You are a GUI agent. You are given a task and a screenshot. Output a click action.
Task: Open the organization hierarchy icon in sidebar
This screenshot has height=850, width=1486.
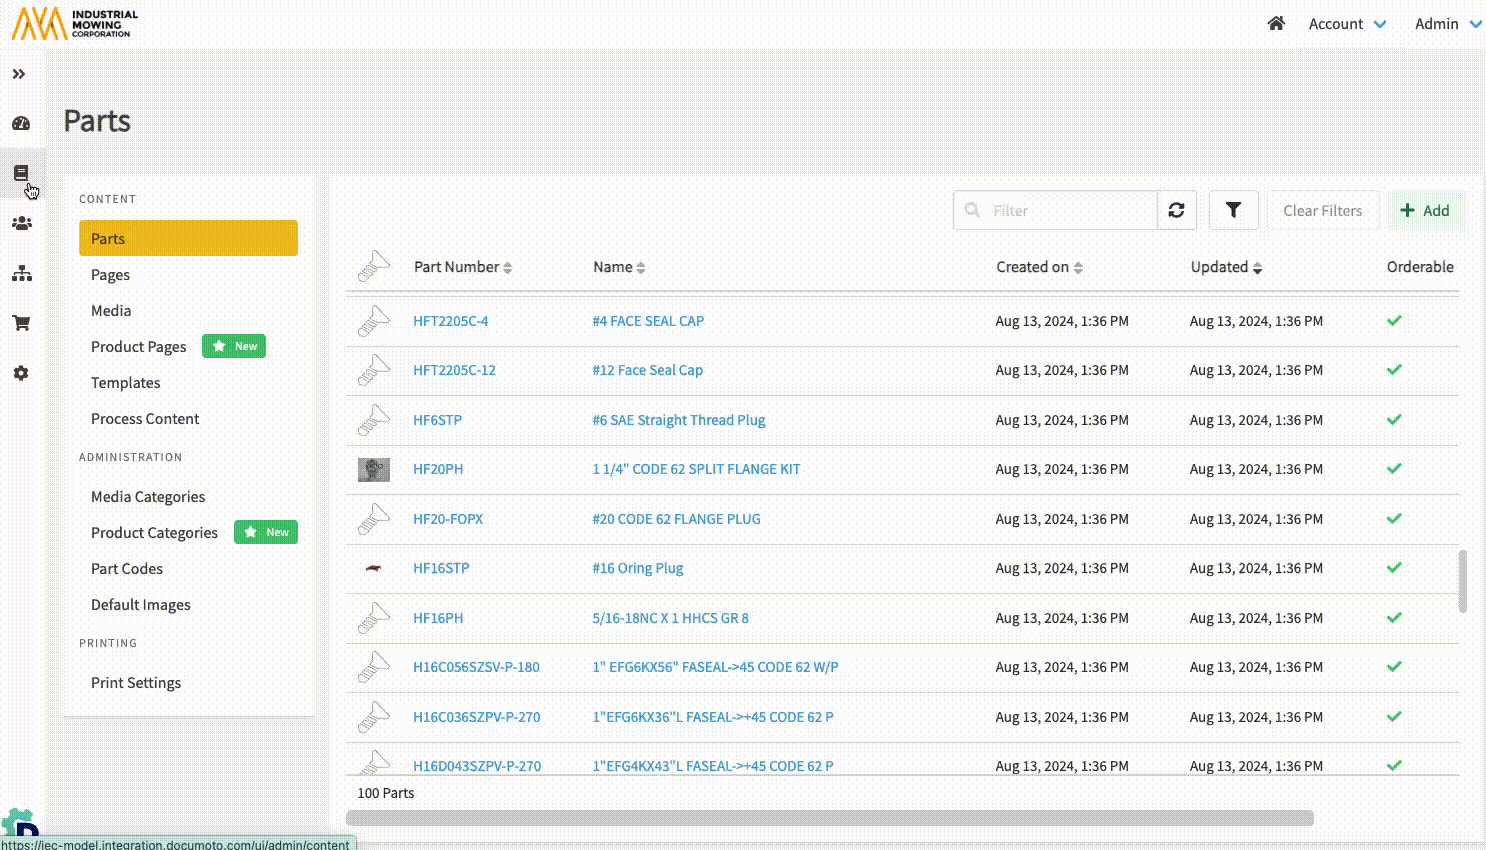point(21,274)
